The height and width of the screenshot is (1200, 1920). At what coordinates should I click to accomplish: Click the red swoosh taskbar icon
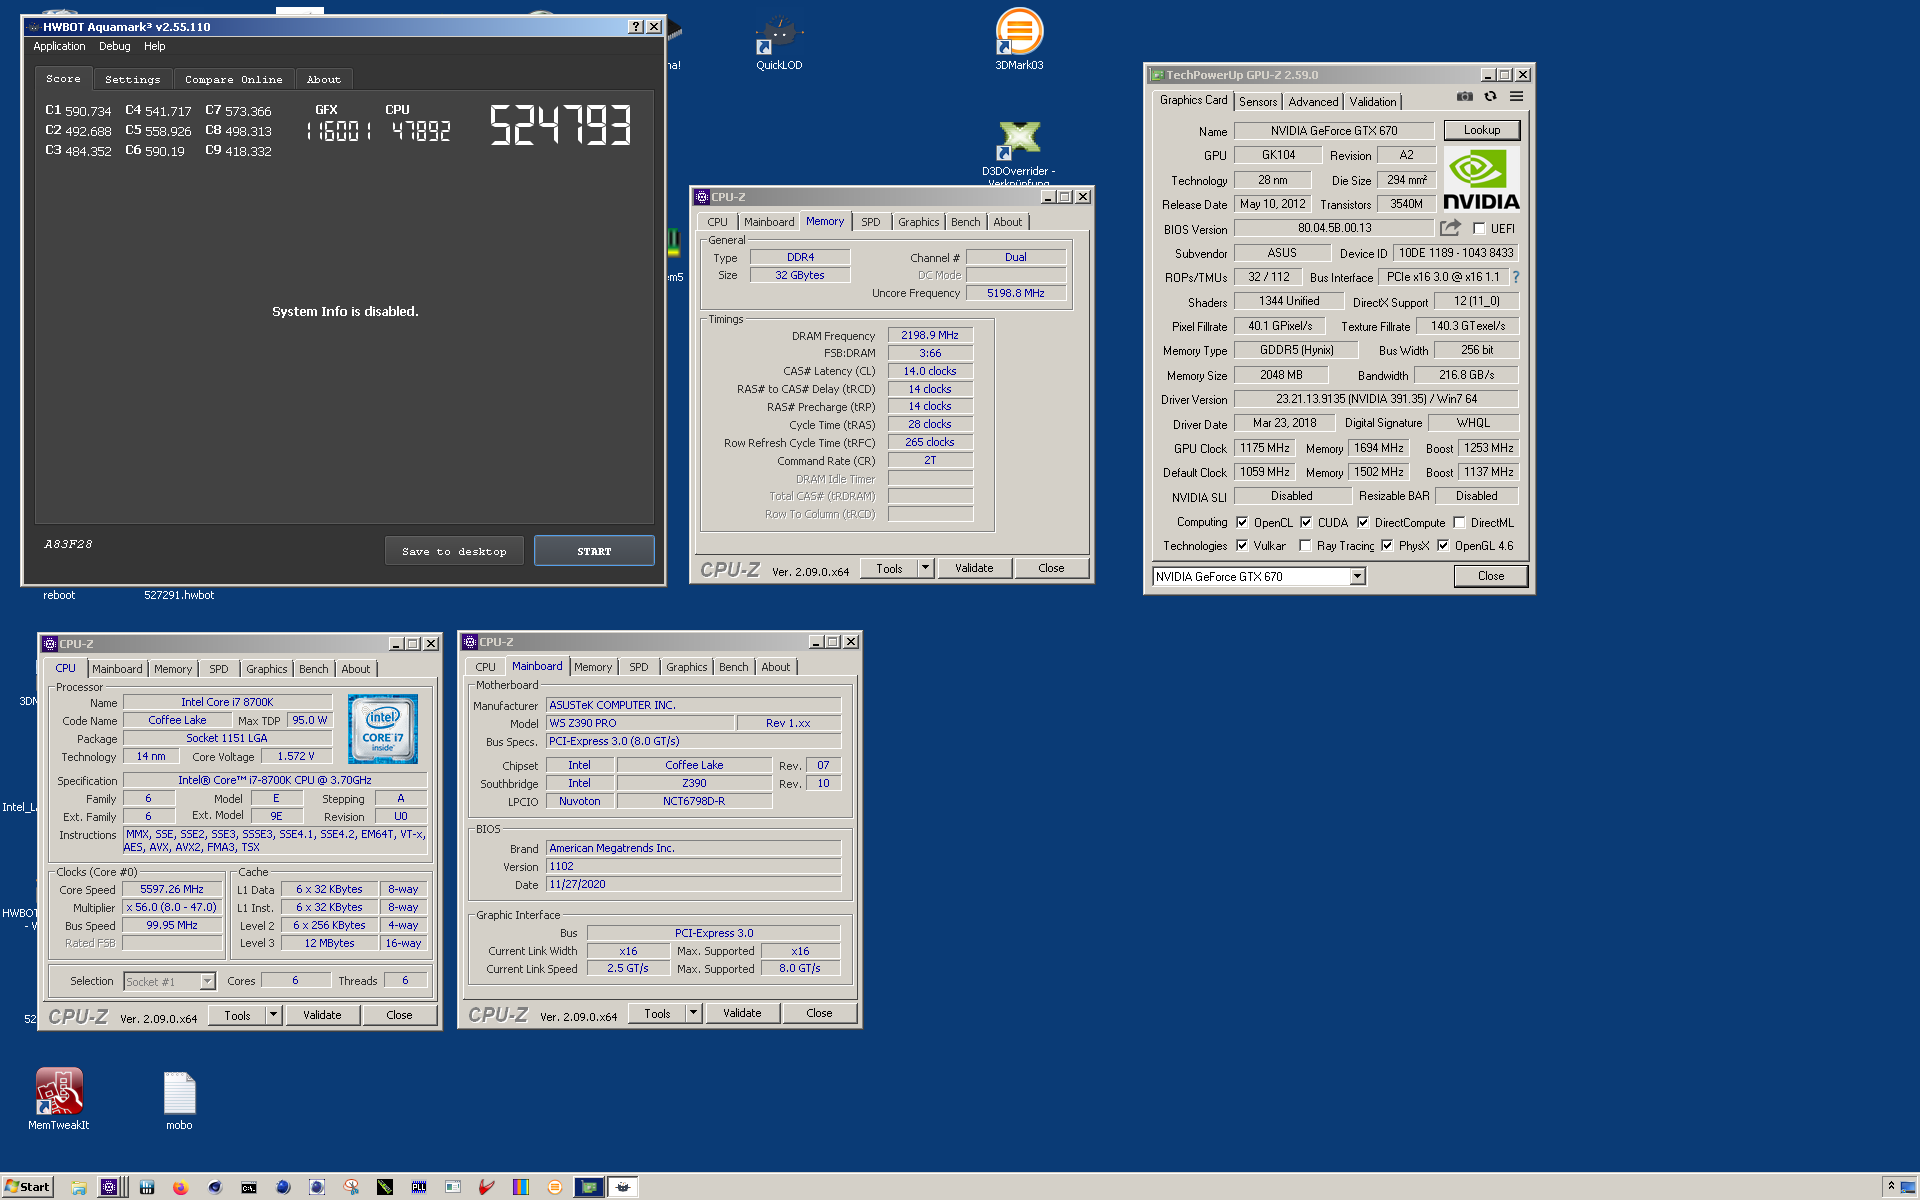pyautogui.click(x=486, y=1187)
